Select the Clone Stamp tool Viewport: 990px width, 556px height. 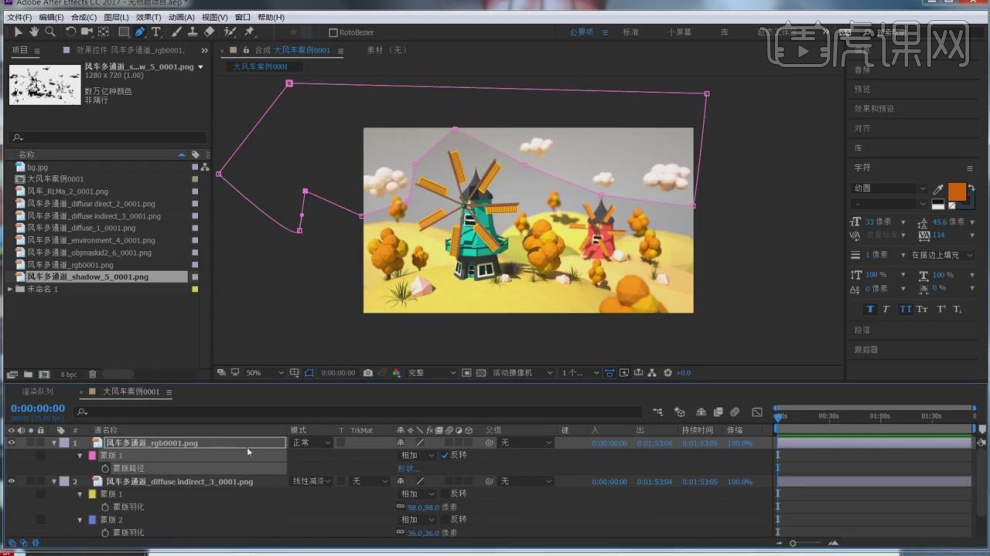coord(192,32)
